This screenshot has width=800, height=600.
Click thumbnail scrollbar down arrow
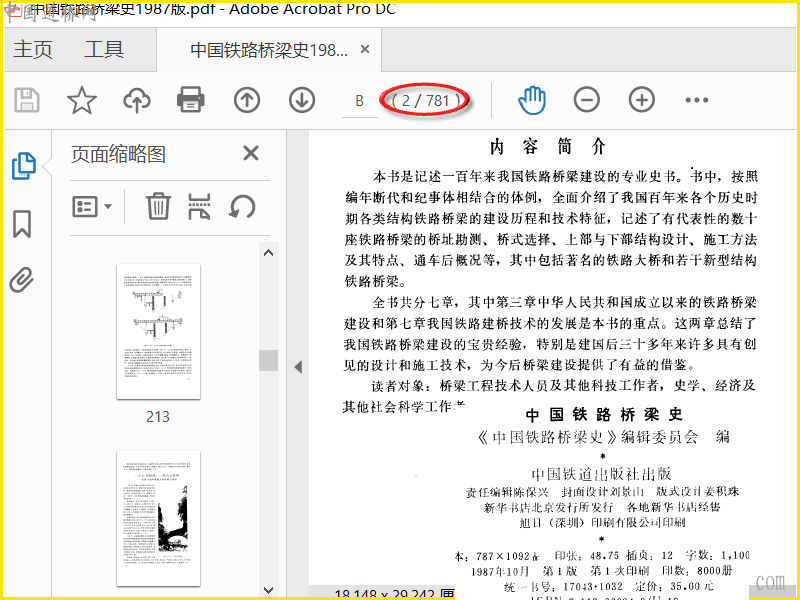[x=268, y=590]
